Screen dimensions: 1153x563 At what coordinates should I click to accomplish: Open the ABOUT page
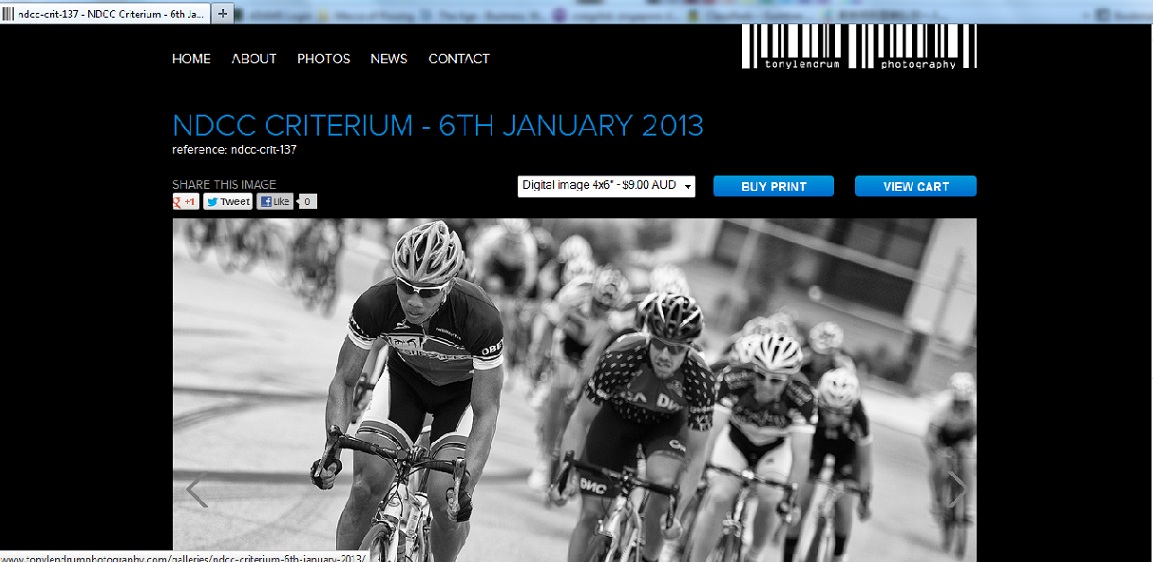(254, 59)
